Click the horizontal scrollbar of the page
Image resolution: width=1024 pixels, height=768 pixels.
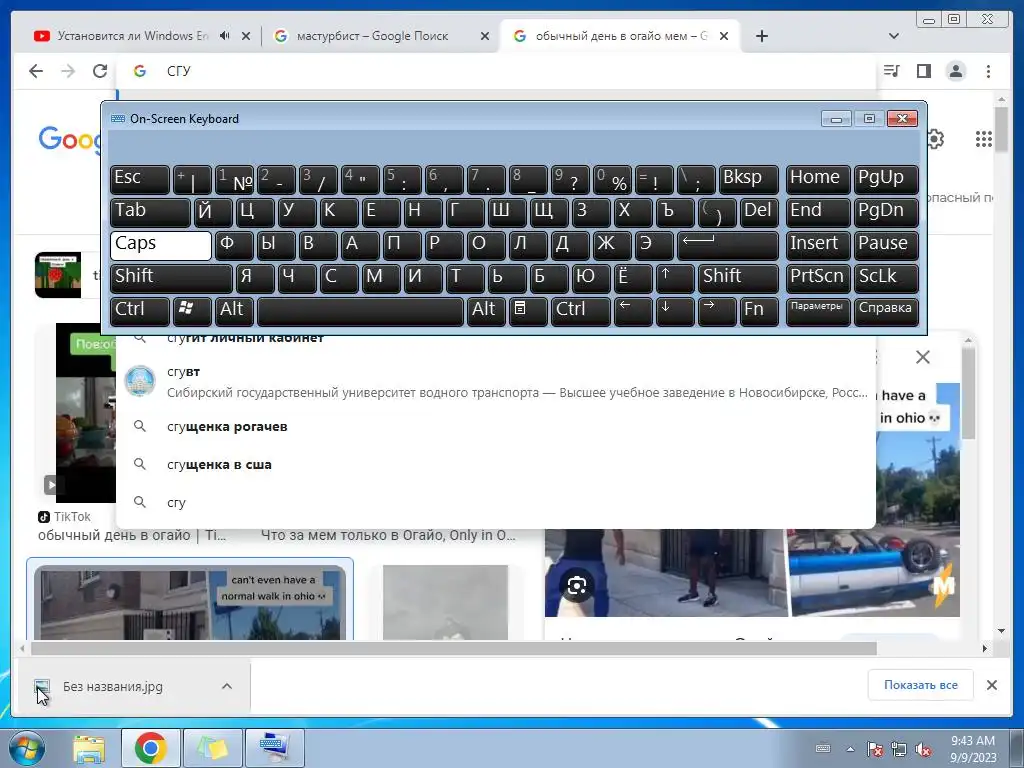(454, 648)
